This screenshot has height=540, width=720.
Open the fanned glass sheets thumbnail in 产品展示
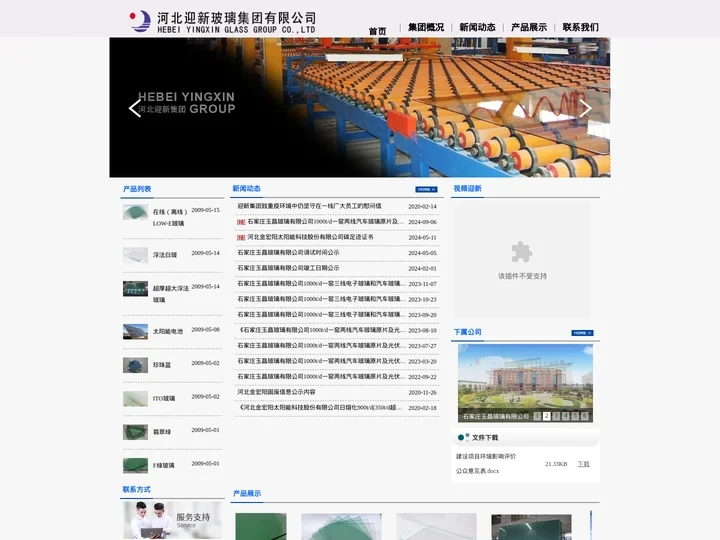click(341, 526)
